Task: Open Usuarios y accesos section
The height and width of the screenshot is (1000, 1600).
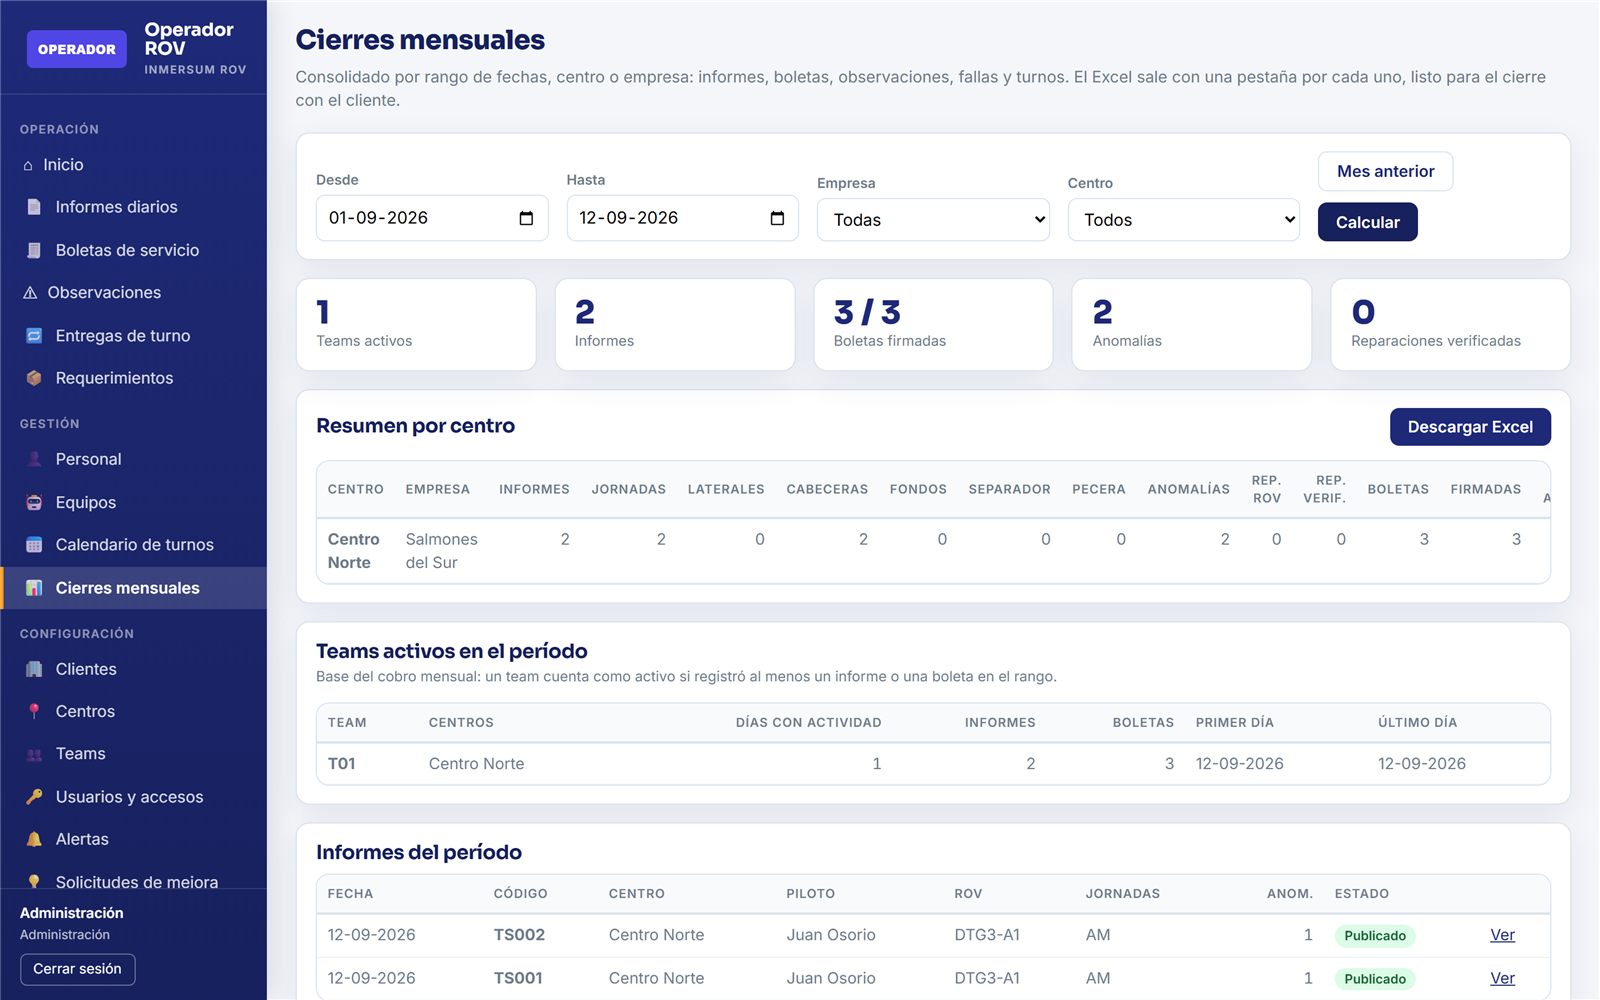Action: [133, 797]
